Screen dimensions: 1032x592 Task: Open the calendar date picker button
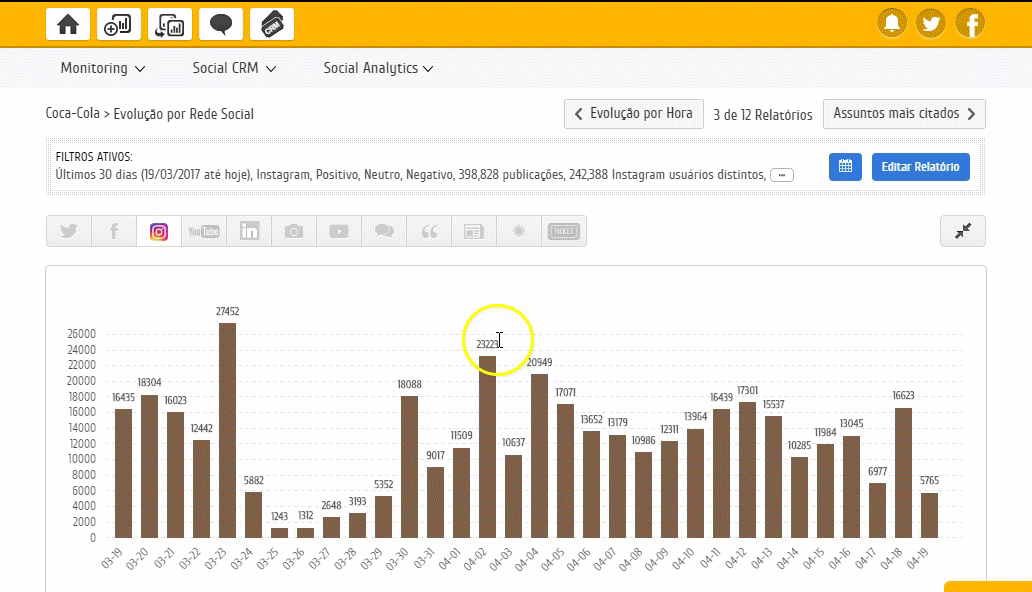coord(845,166)
